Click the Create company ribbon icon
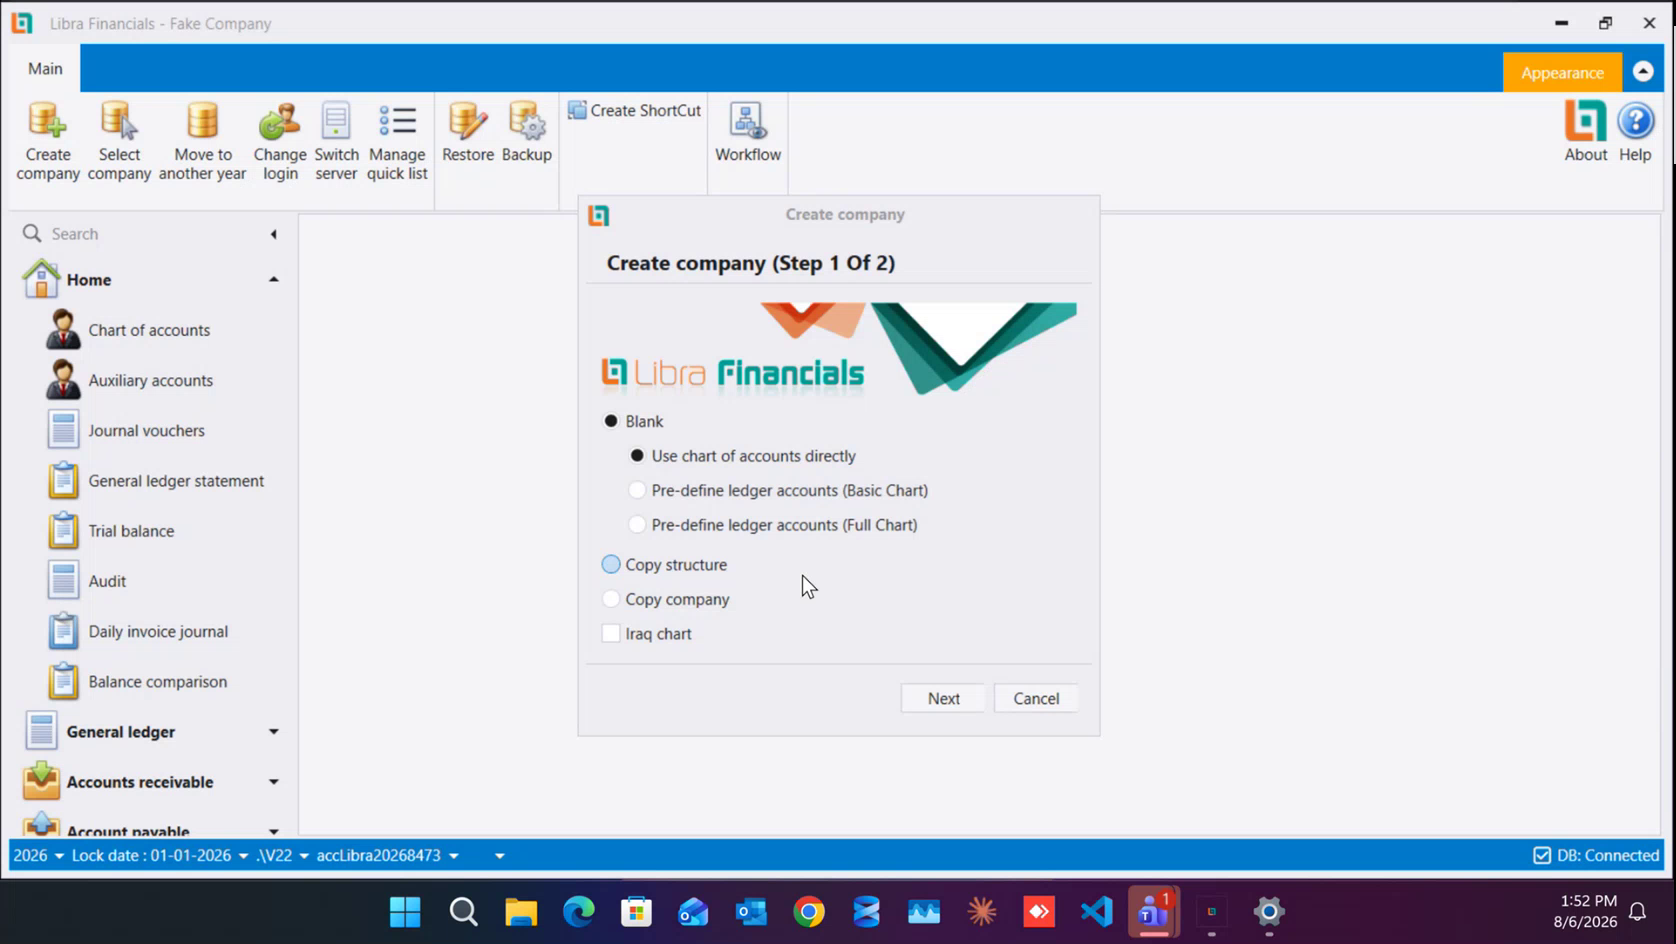This screenshot has height=944, width=1676. click(x=48, y=141)
